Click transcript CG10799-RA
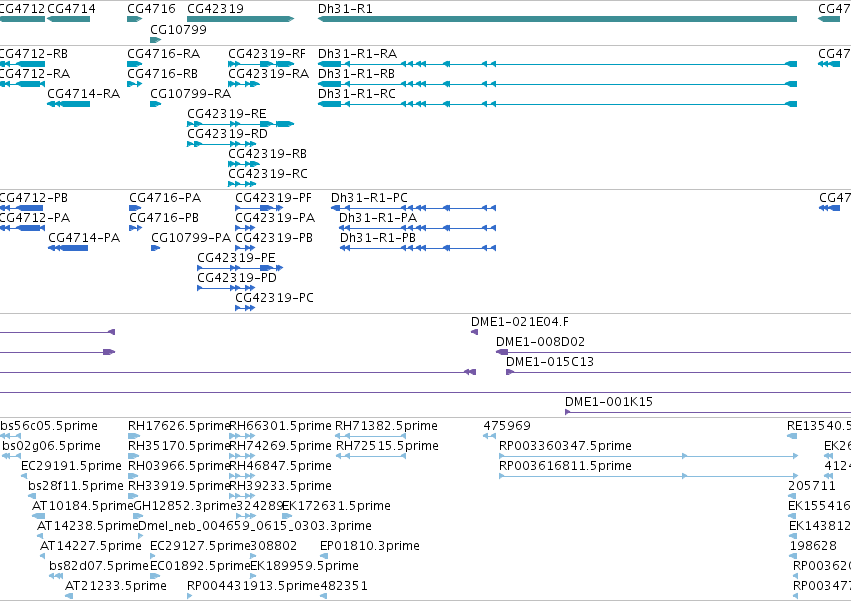This screenshot has width=851, height=601. click(156, 104)
